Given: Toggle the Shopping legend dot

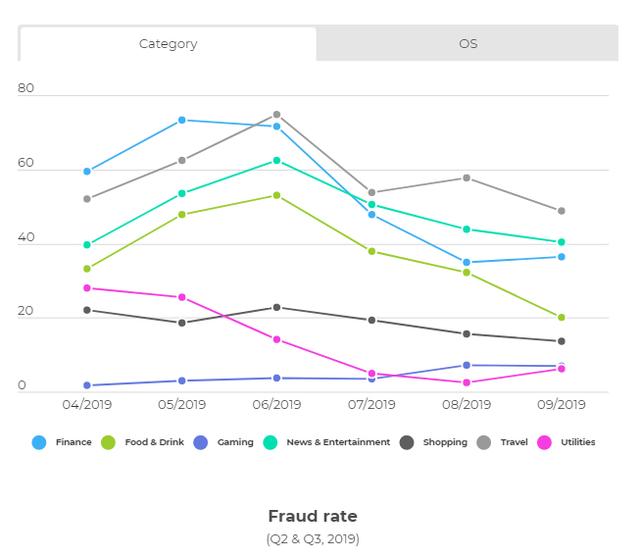Looking at the screenshot, I should pyautogui.click(x=407, y=442).
